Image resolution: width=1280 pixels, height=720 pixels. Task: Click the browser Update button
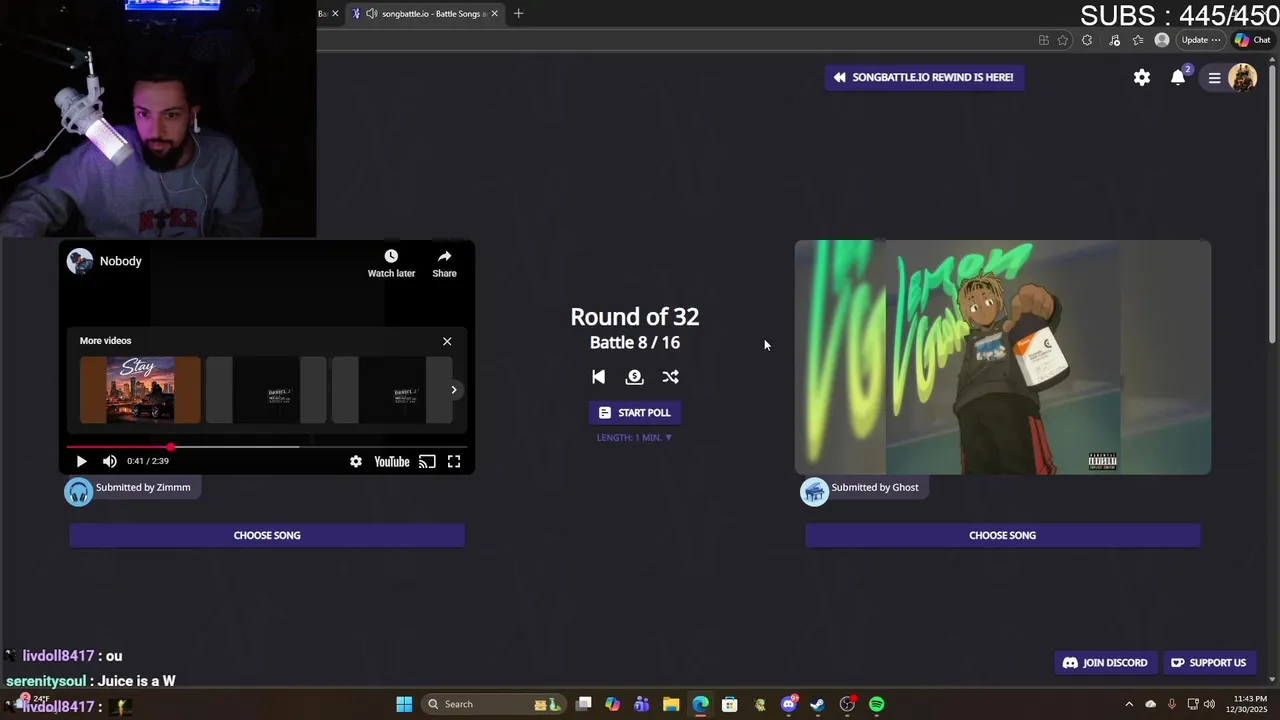click(1200, 40)
